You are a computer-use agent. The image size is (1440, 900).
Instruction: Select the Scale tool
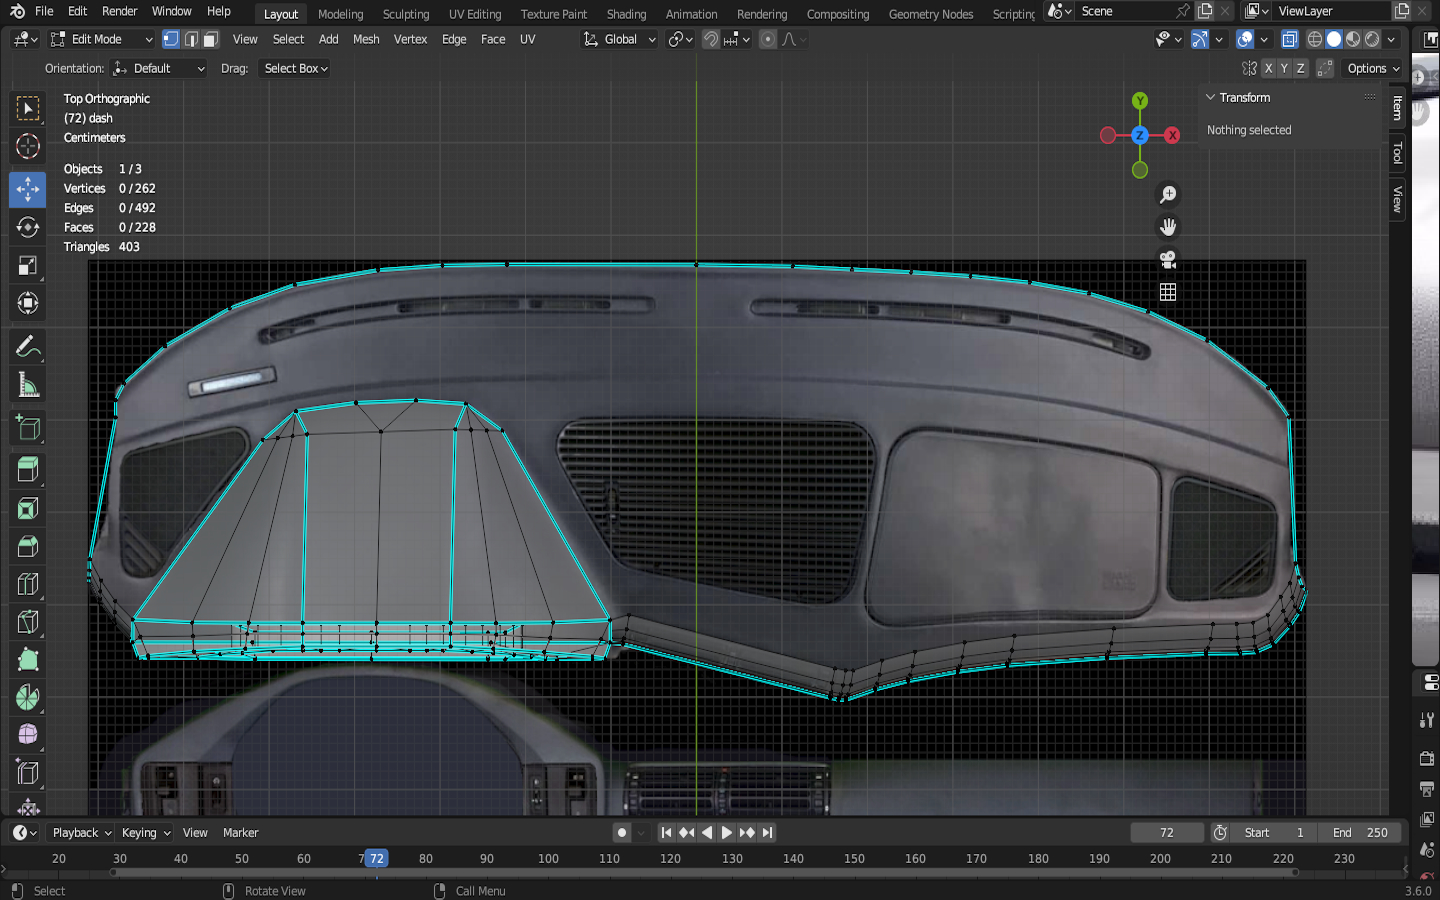click(28, 266)
